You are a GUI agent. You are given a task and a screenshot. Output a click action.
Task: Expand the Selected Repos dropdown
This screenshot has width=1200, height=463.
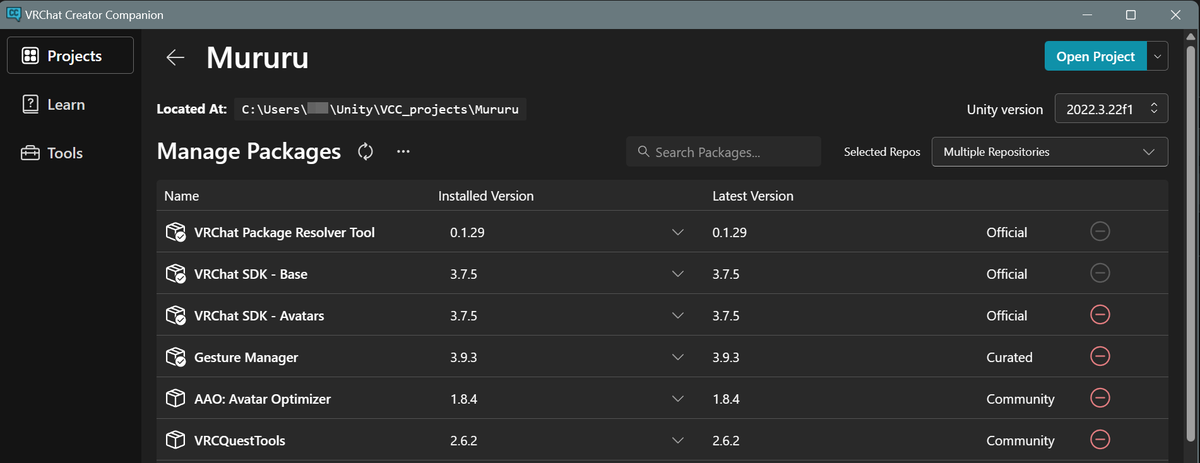coord(1049,152)
